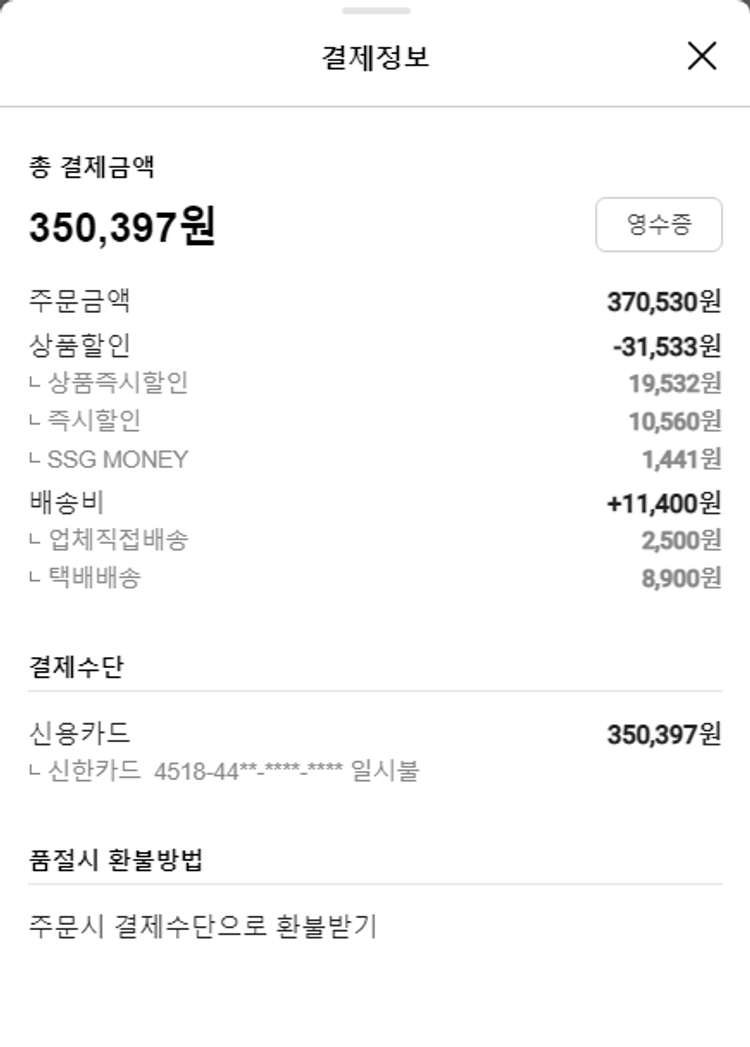The width and height of the screenshot is (750, 1047).
Task: Open the 영수증 receipt button
Action: (658, 224)
